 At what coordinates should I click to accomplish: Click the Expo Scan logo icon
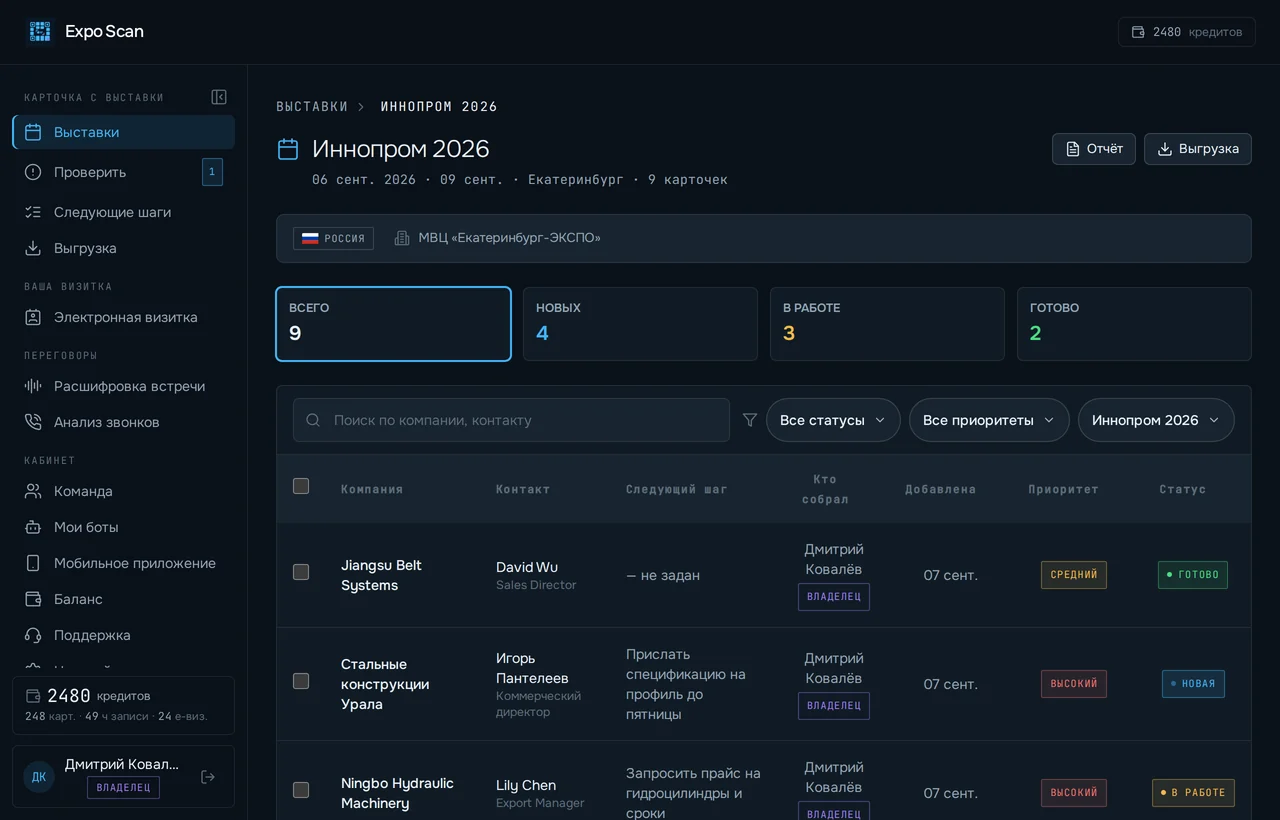point(40,31)
